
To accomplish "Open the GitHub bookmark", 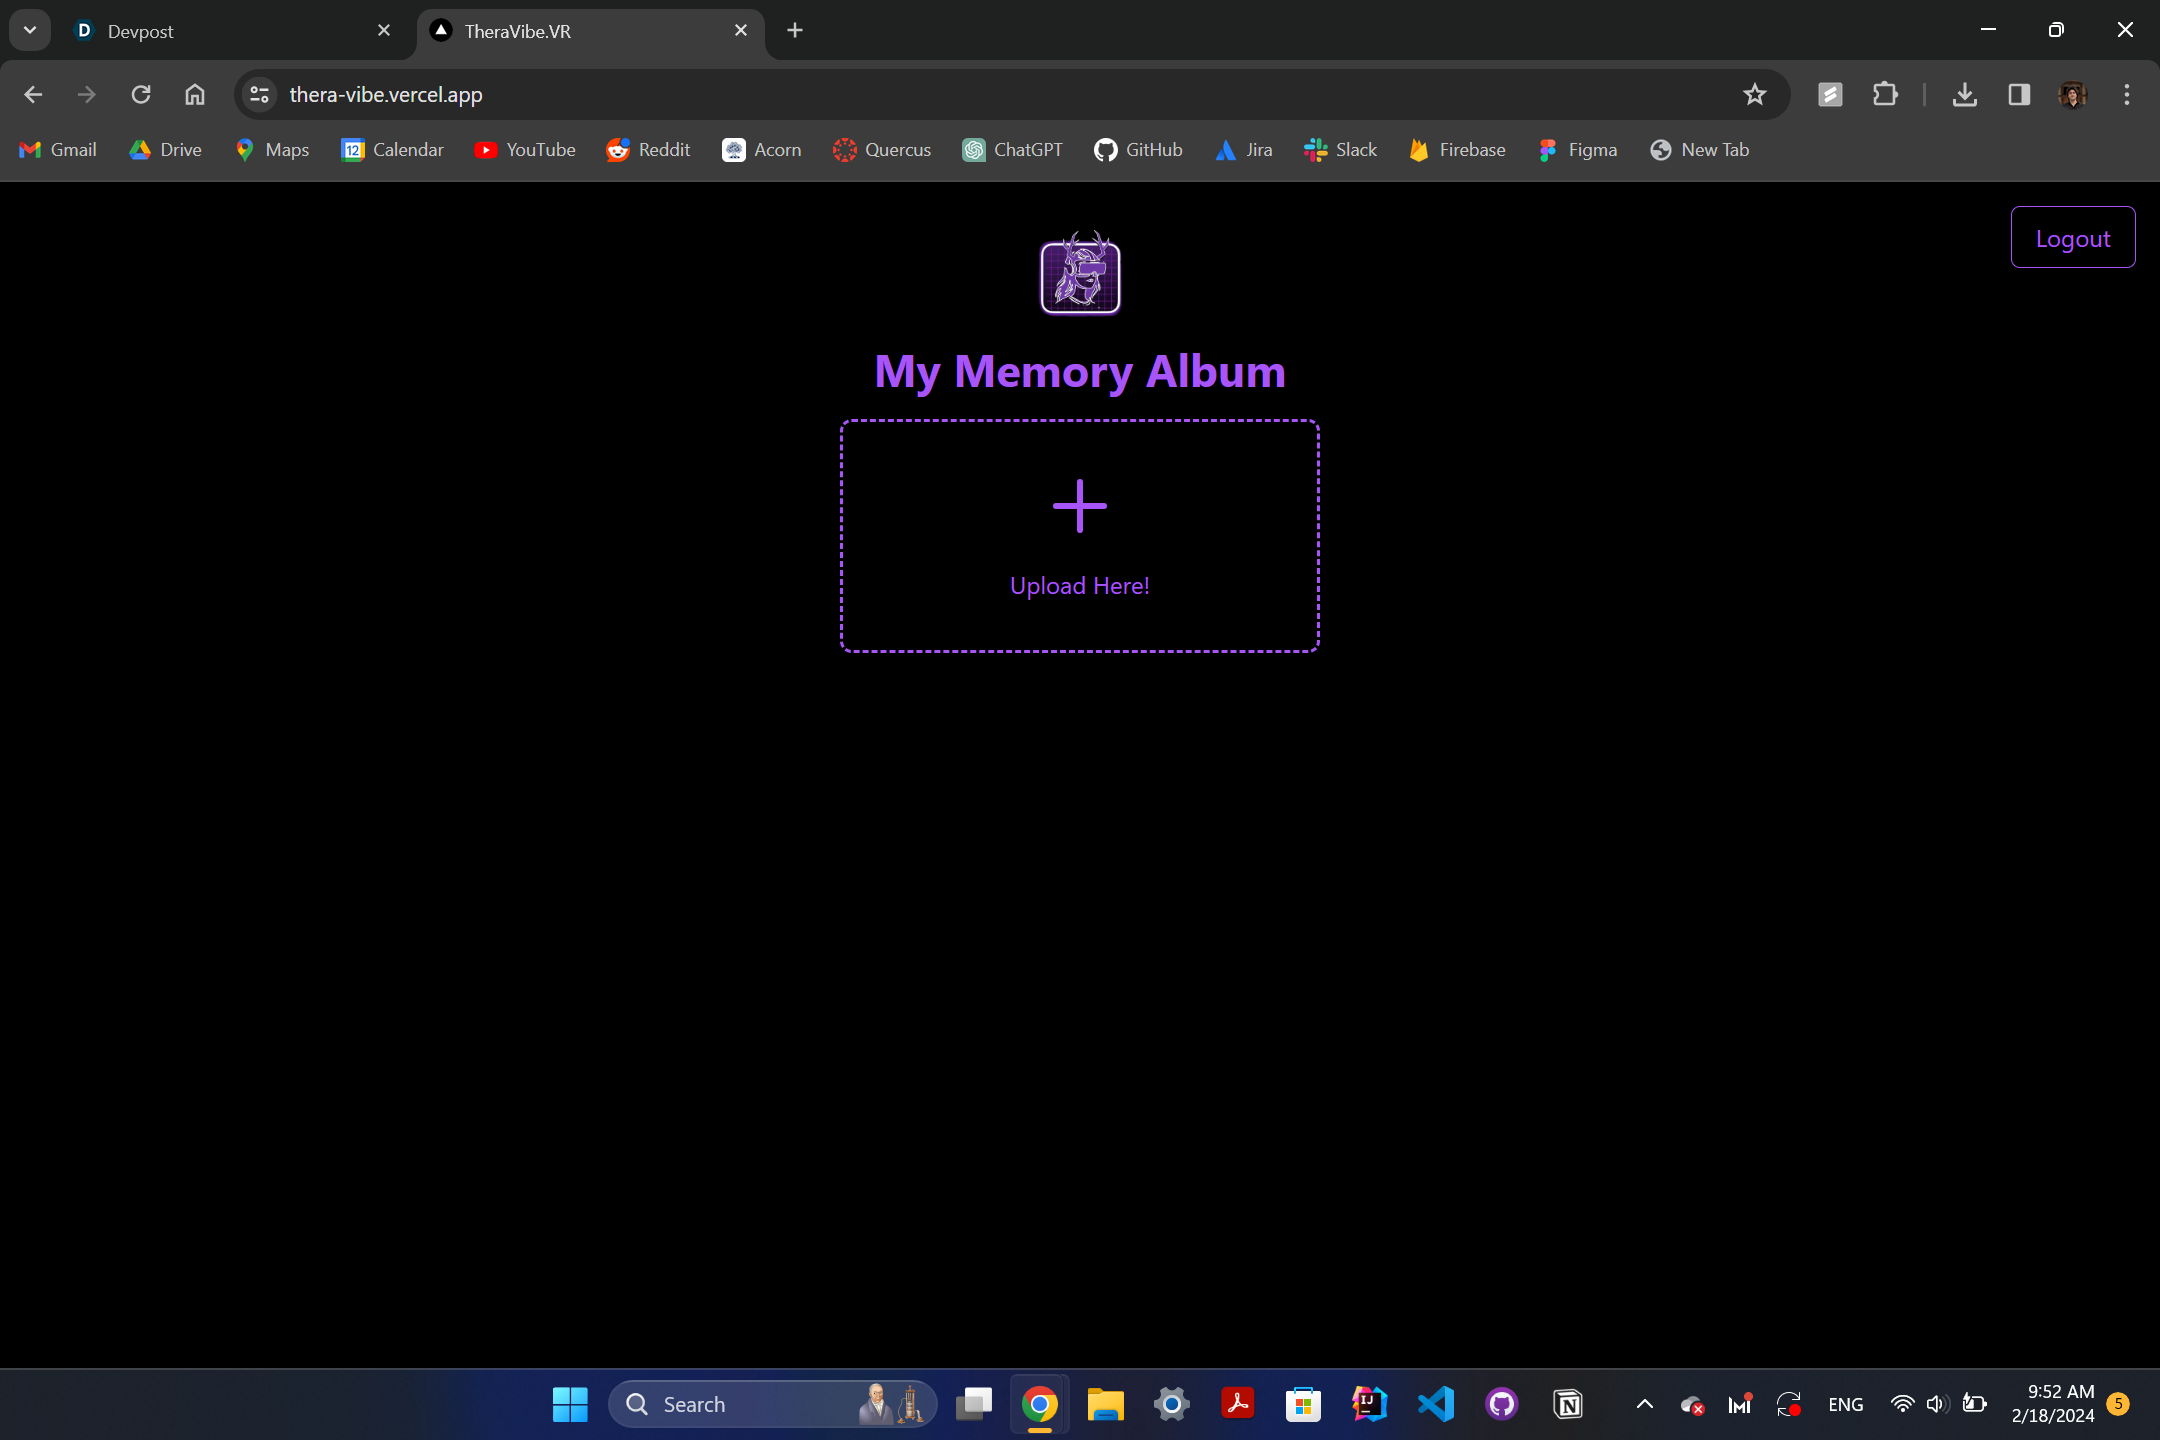I will click(1138, 150).
